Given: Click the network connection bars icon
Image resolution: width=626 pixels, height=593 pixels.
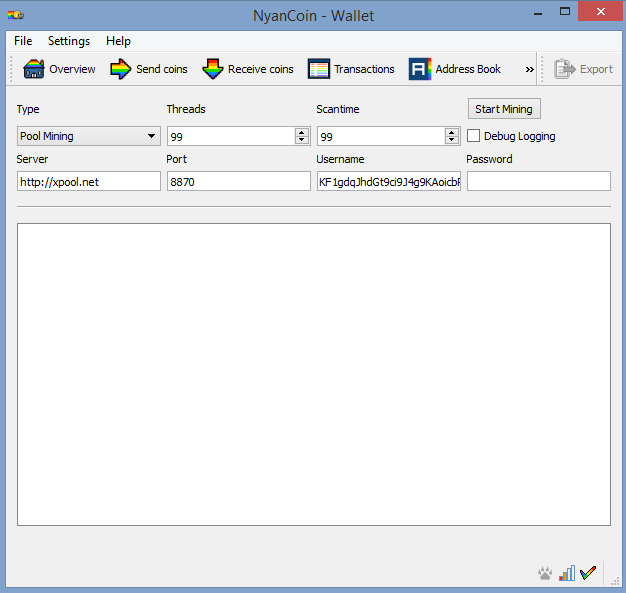Looking at the screenshot, I should point(567,573).
